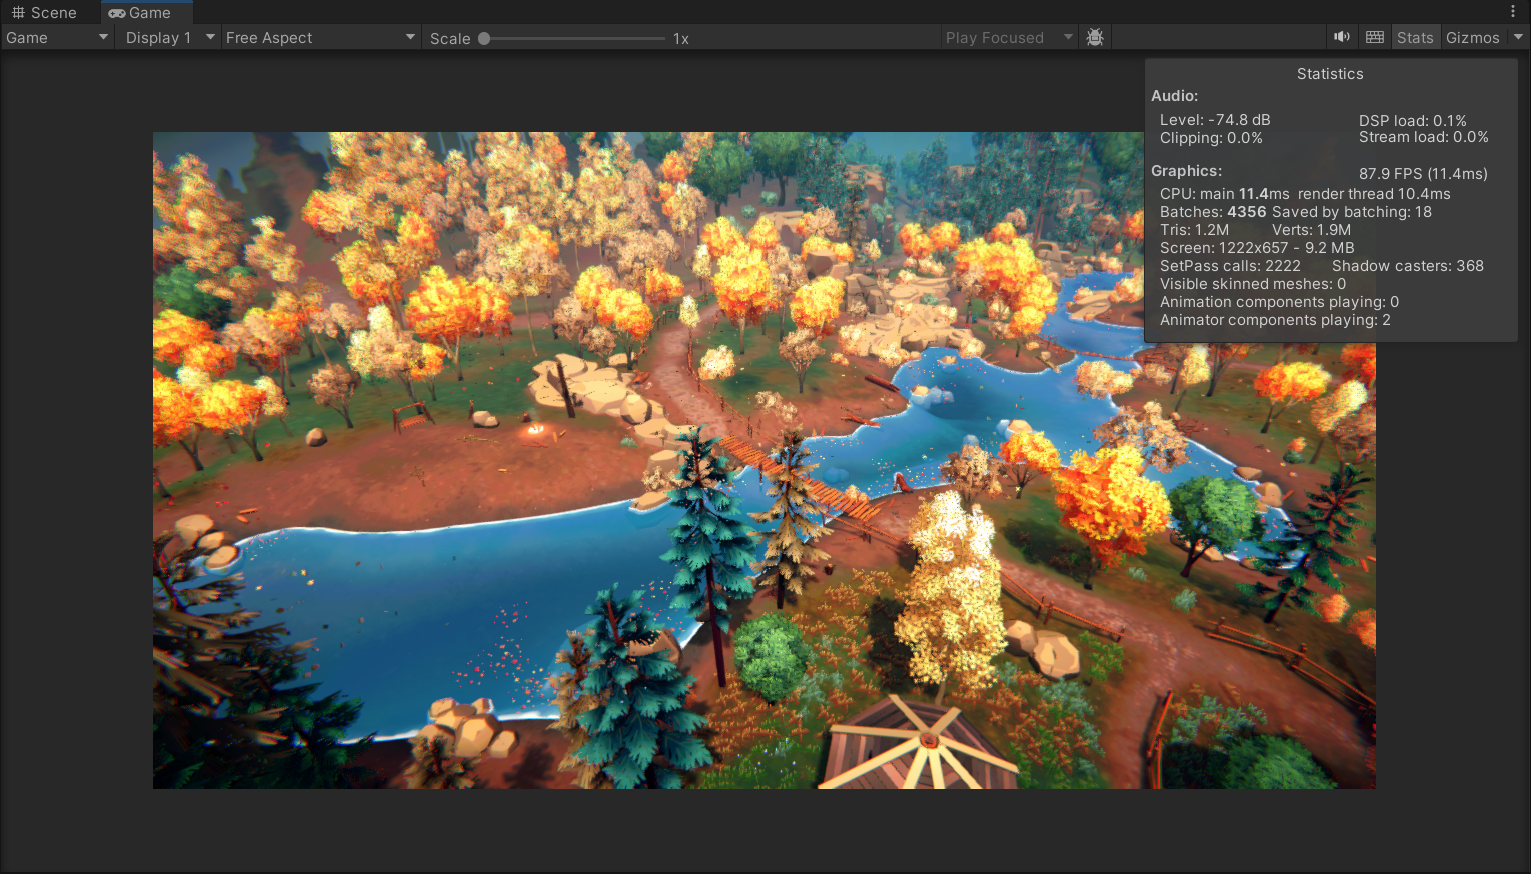Open the Gizmos dropdown arrow
The image size is (1531, 874).
(x=1518, y=38)
